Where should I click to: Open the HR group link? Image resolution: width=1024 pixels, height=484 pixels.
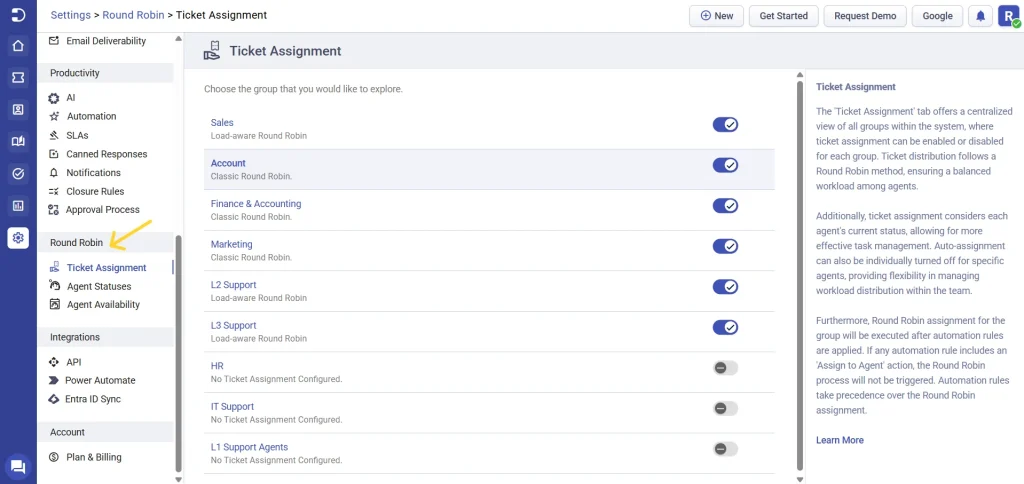[217, 366]
